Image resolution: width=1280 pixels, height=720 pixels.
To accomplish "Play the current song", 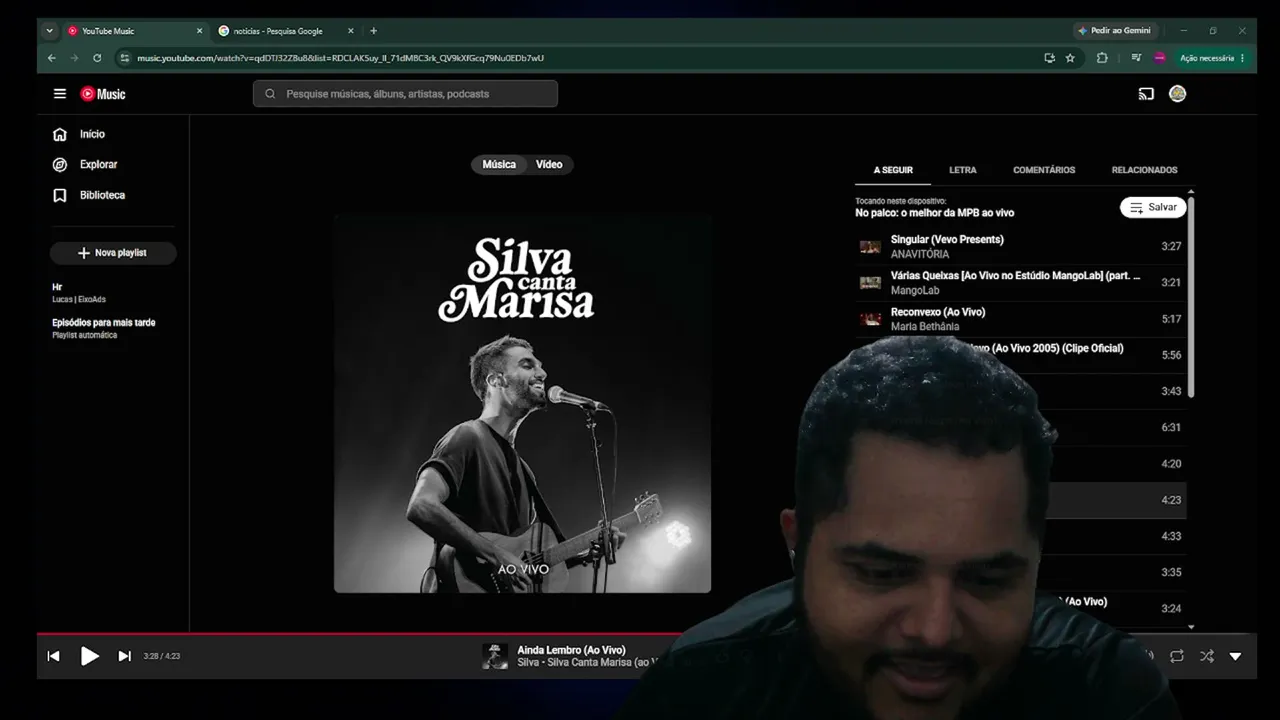I will pyautogui.click(x=89, y=656).
